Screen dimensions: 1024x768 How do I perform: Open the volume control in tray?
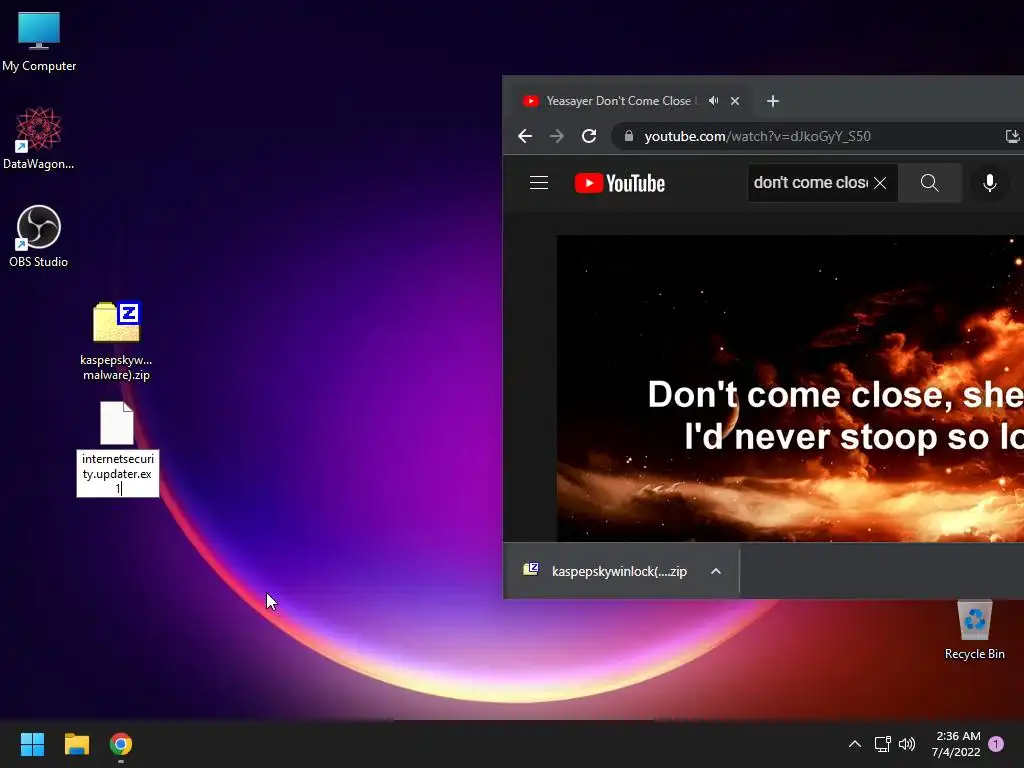(907, 744)
